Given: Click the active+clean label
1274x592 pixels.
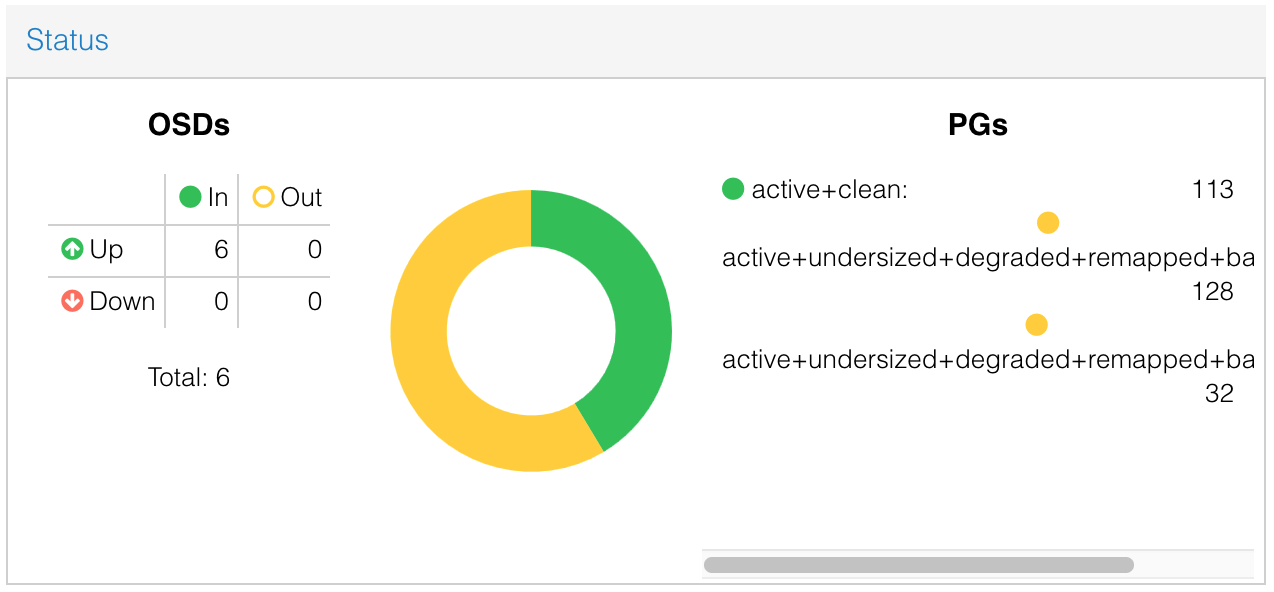Looking at the screenshot, I should [x=830, y=189].
